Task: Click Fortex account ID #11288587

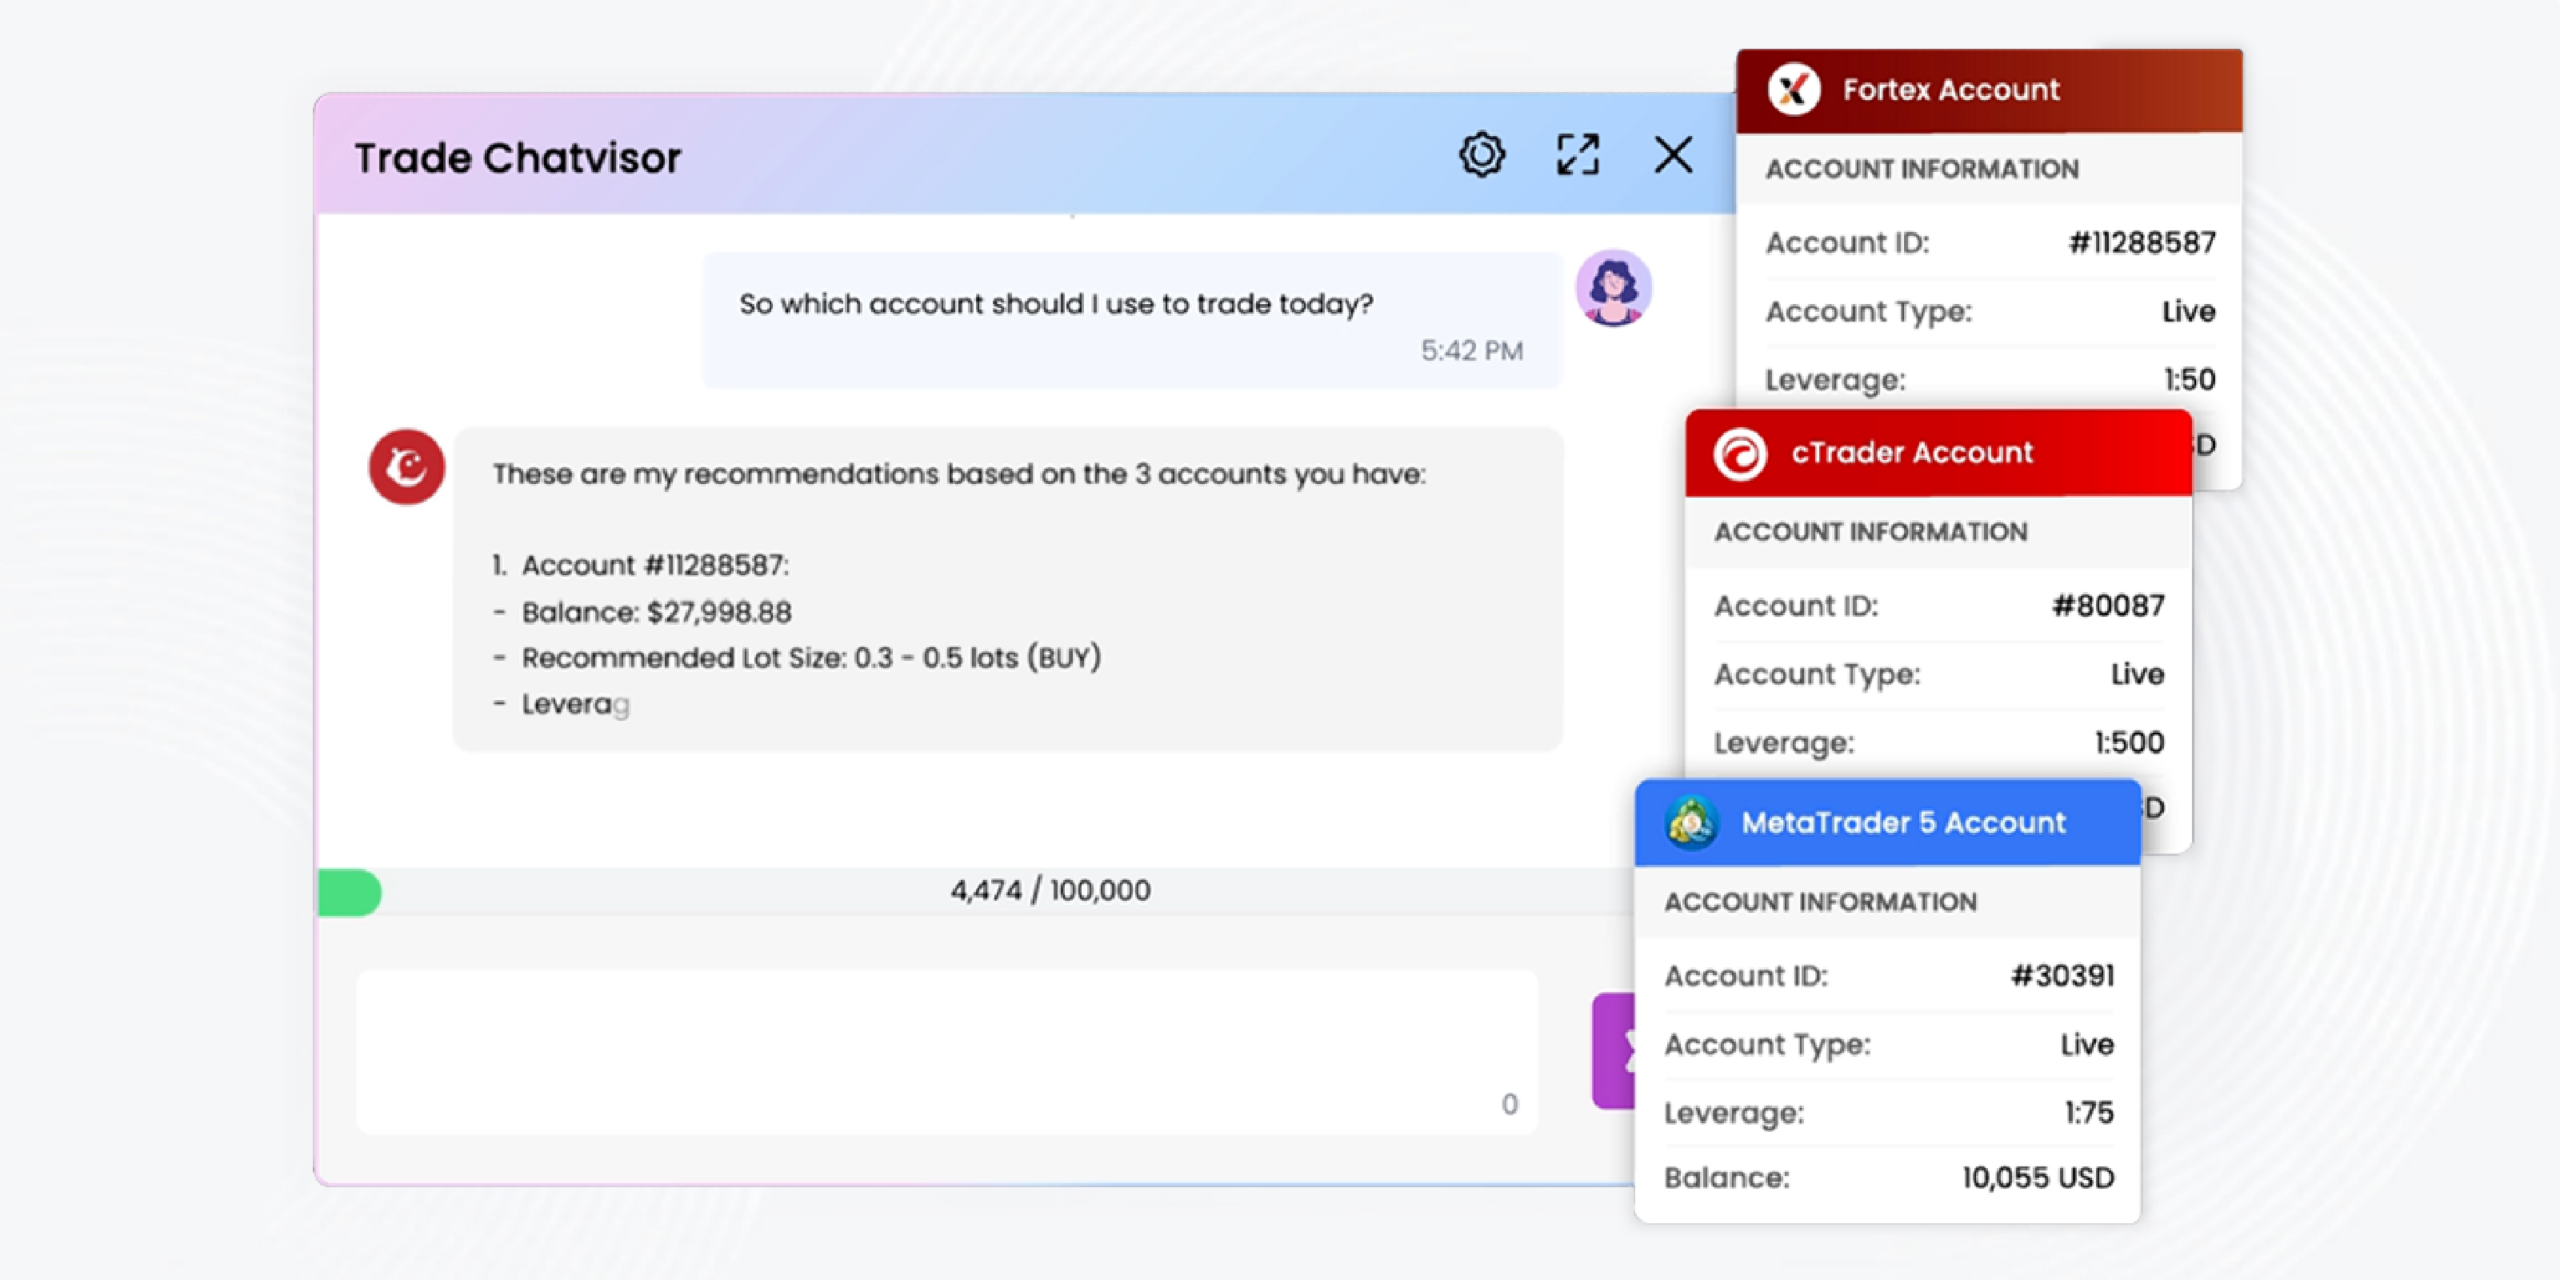Action: (2141, 243)
